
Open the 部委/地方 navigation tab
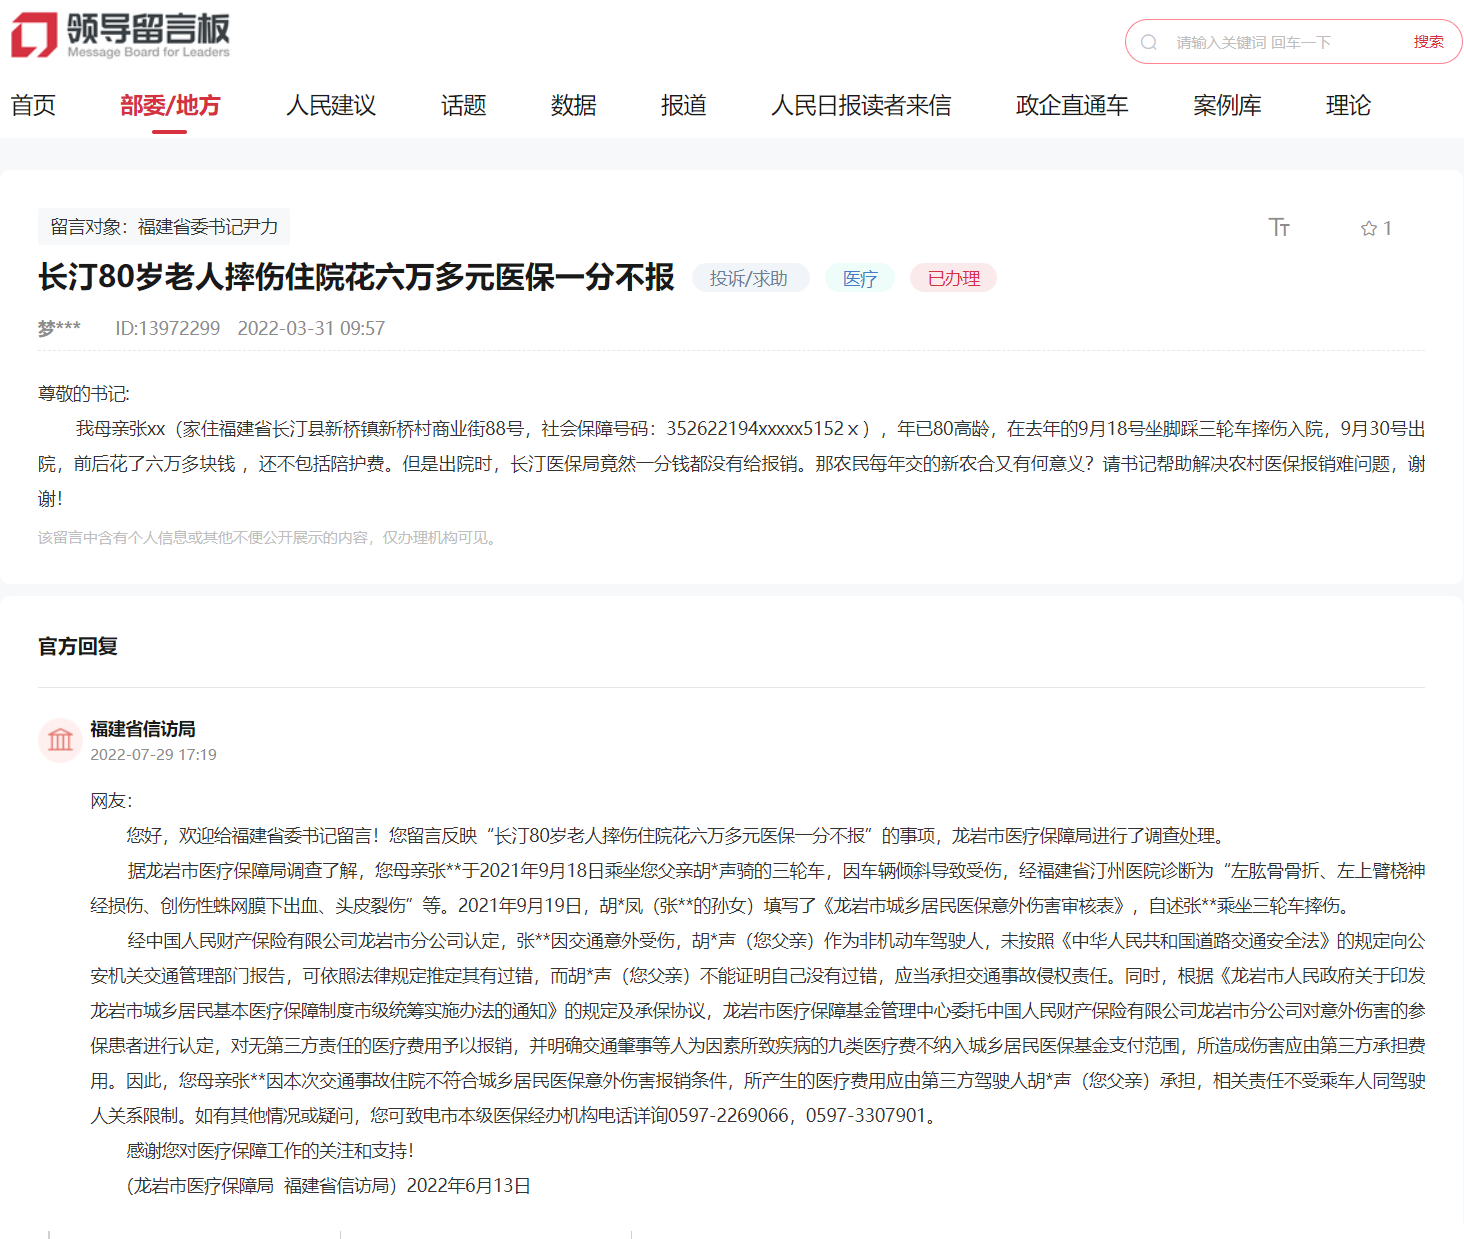pyautogui.click(x=170, y=105)
